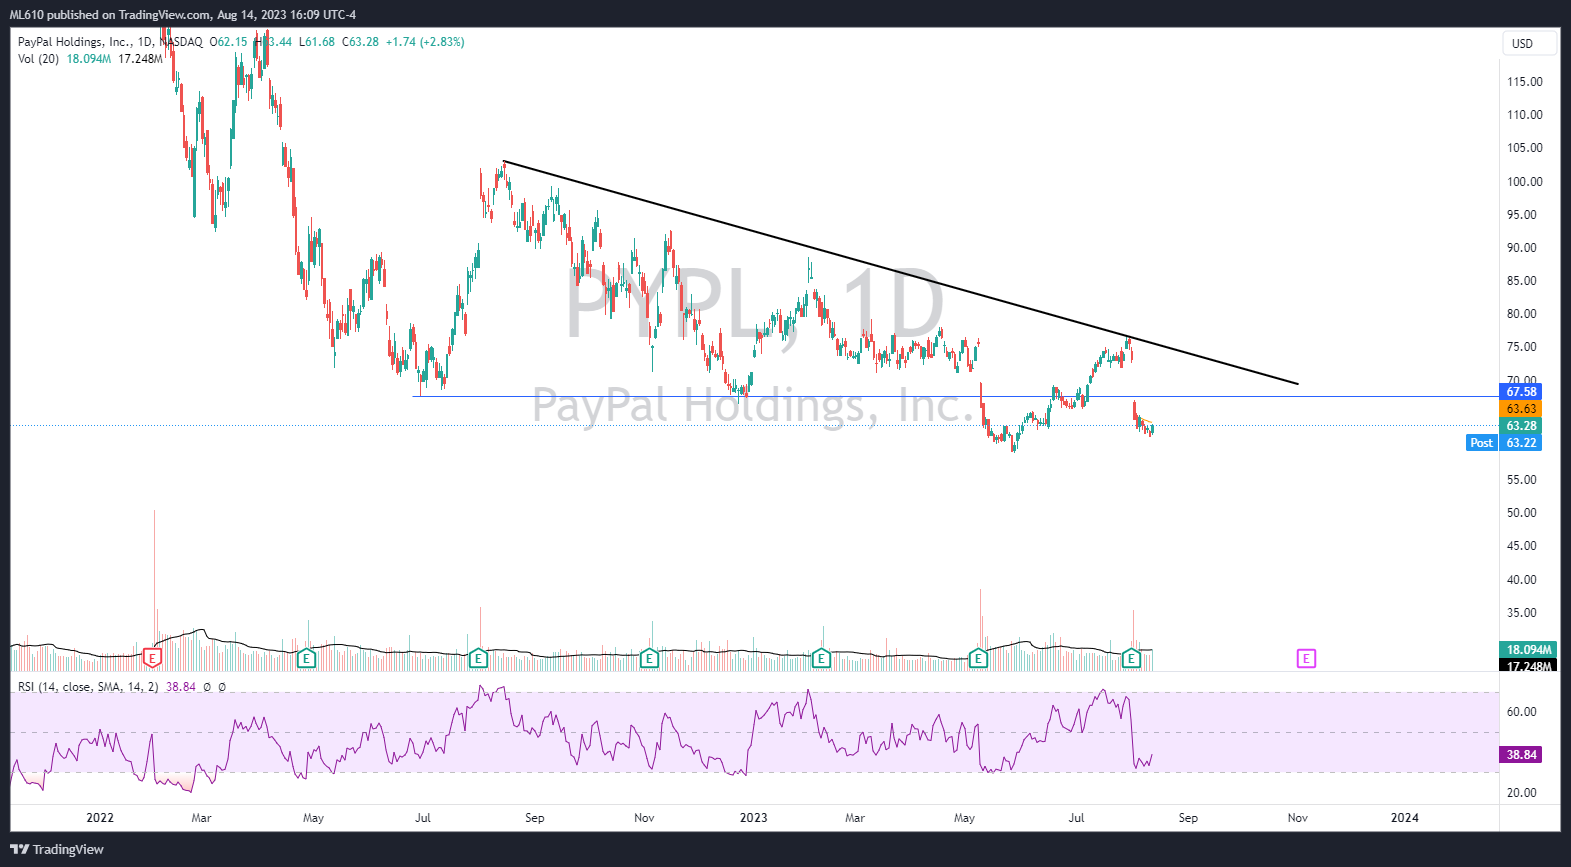
Task: Click the 60.00 RSI axis label
Action: (x=1522, y=712)
